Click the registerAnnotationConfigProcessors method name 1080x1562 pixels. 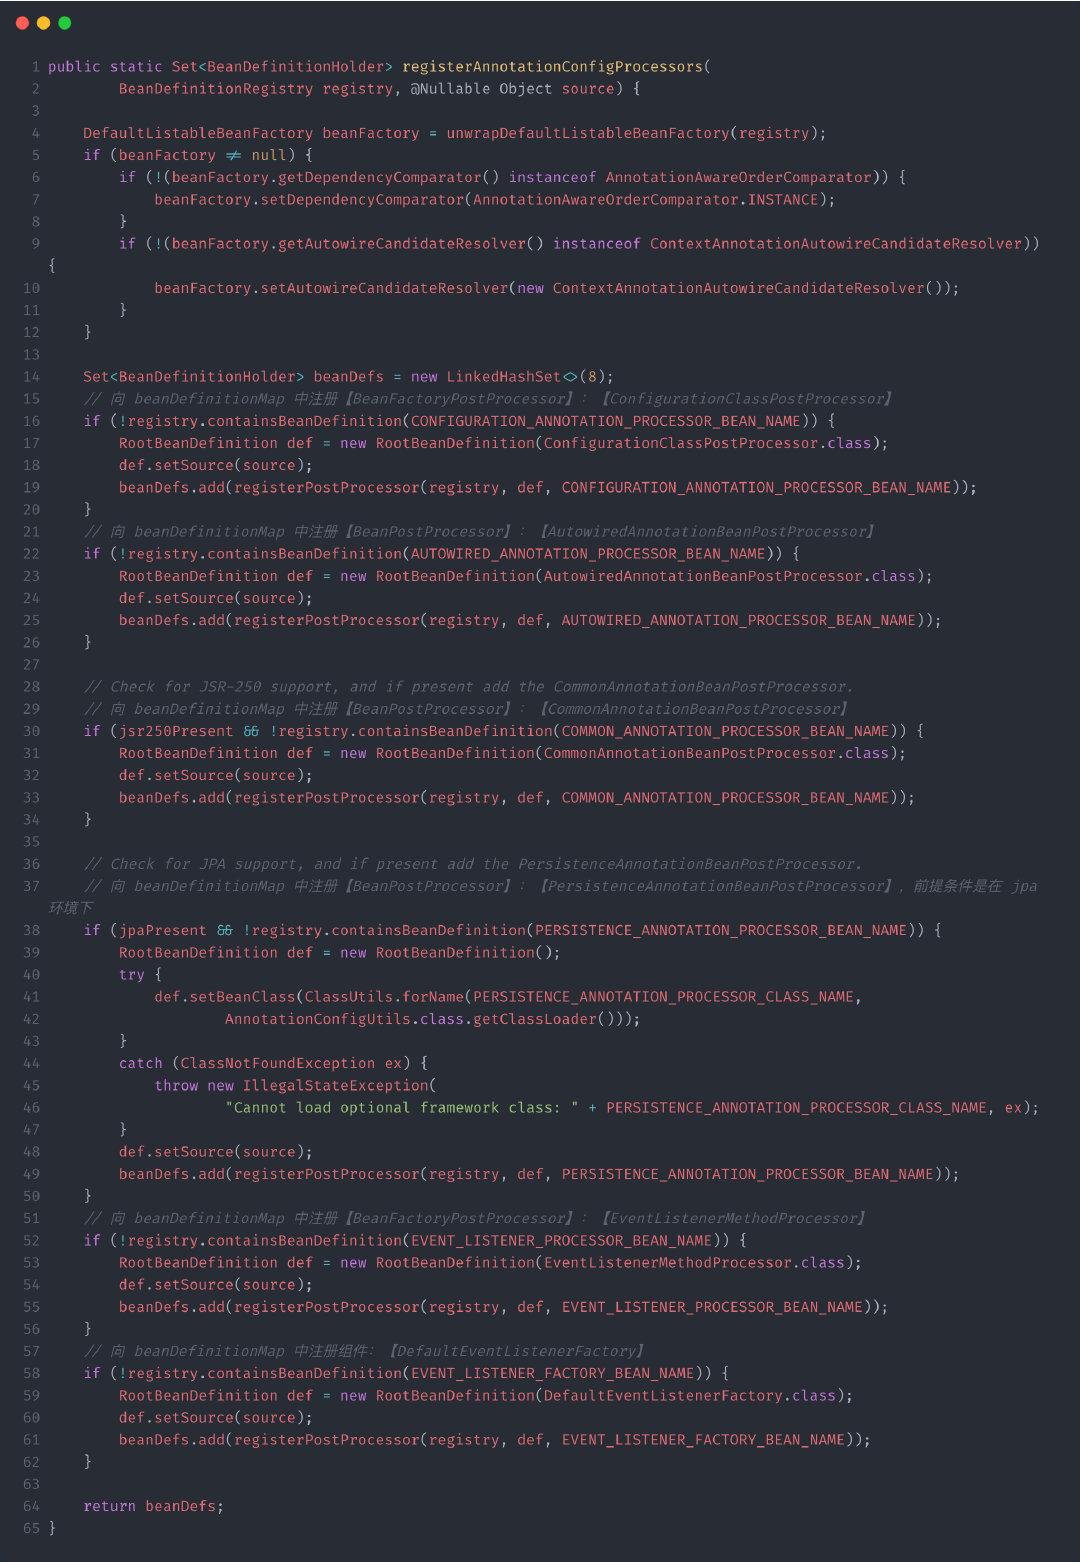[553, 67]
